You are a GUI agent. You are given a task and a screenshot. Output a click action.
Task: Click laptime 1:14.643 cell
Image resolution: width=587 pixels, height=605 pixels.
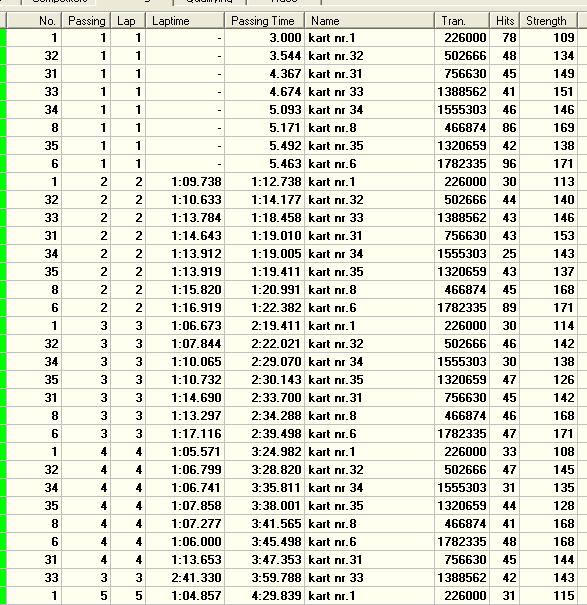tap(185, 236)
